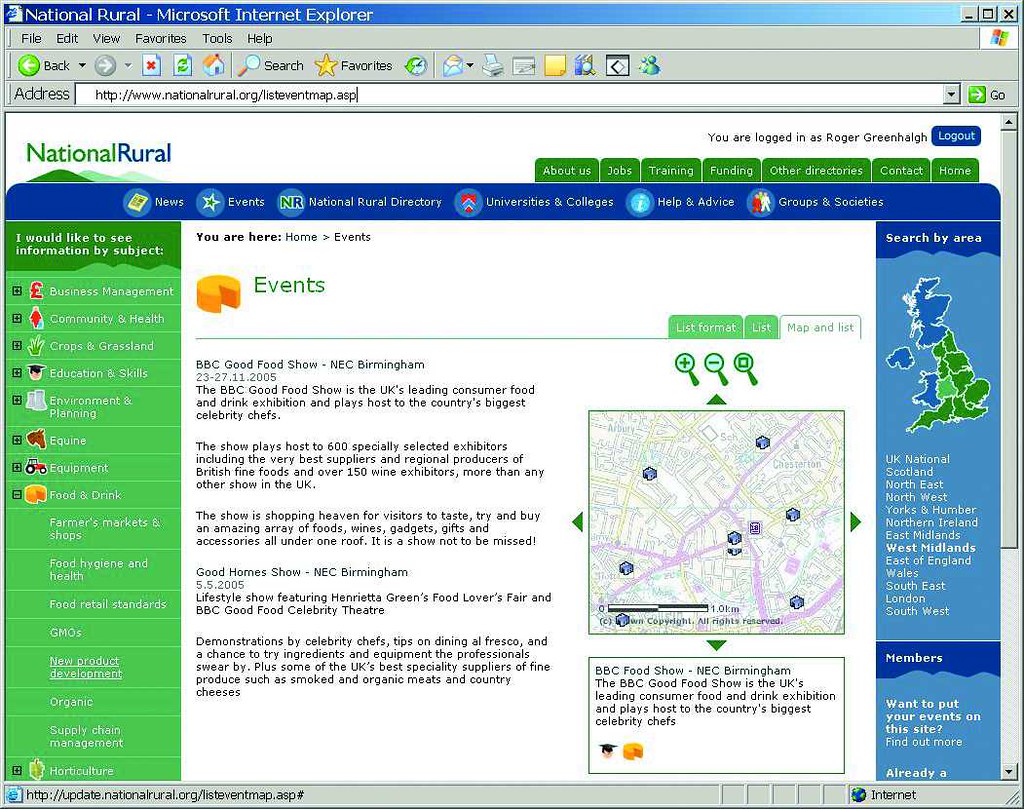Open the National Rural Directory NR icon
The height and width of the screenshot is (809, 1024).
(291, 202)
